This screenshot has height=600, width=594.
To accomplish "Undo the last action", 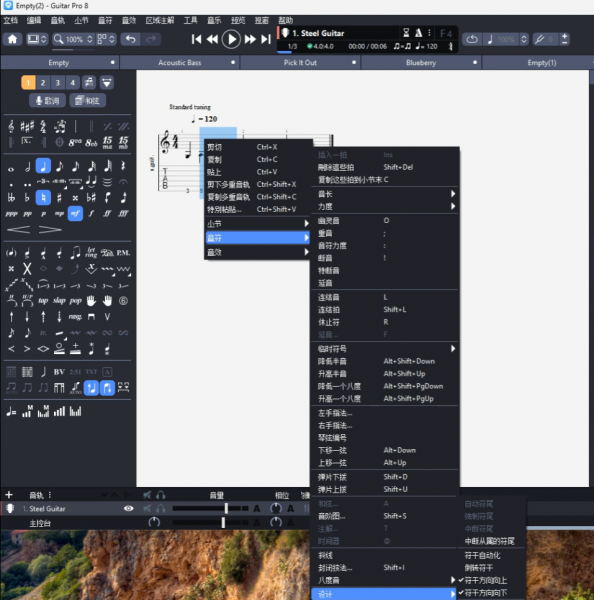I will tap(131, 39).
